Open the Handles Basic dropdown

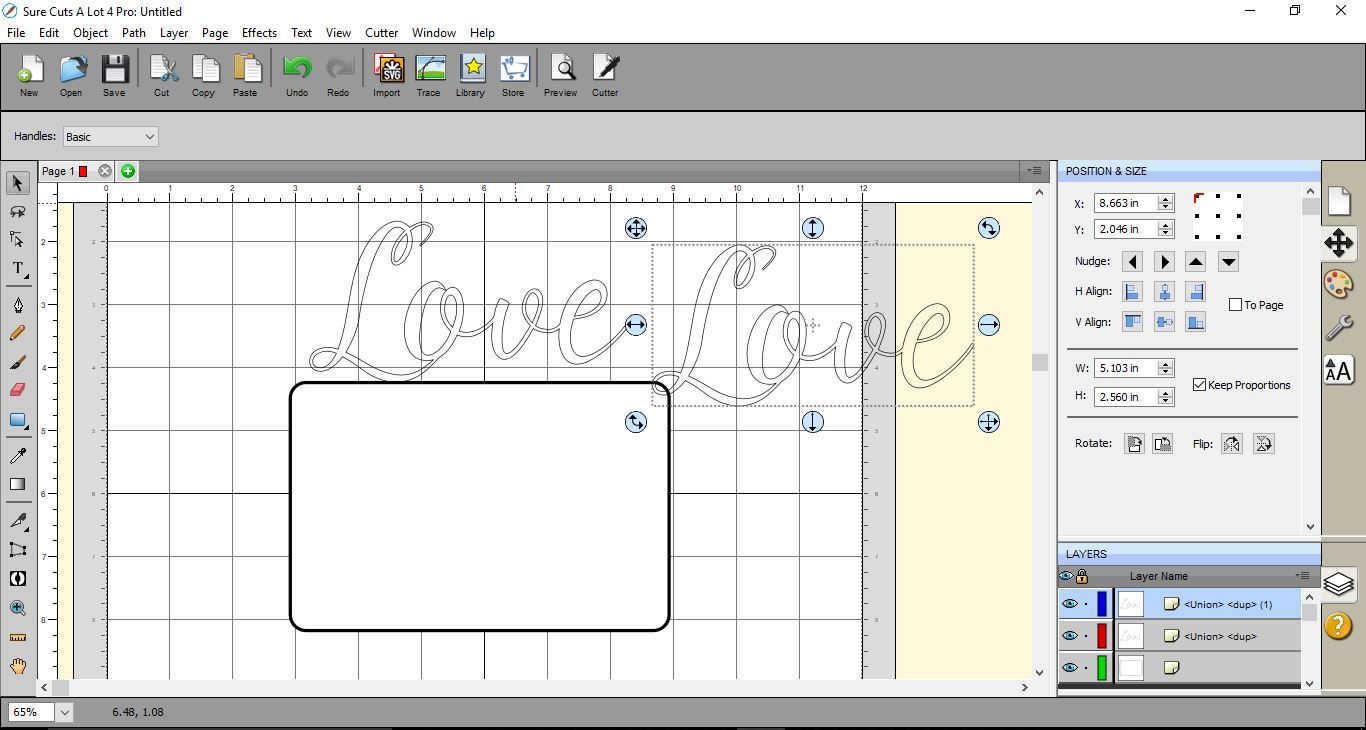point(111,137)
